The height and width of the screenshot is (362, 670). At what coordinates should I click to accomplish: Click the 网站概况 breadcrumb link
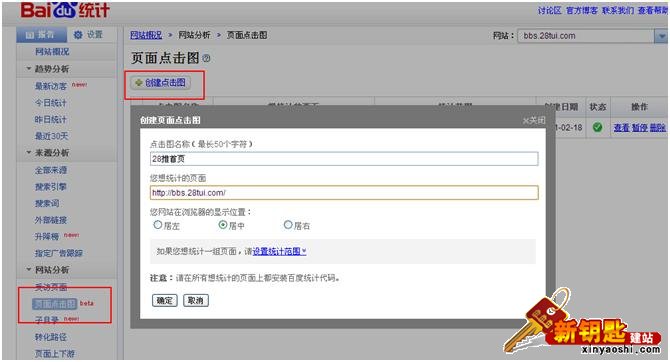click(146, 35)
